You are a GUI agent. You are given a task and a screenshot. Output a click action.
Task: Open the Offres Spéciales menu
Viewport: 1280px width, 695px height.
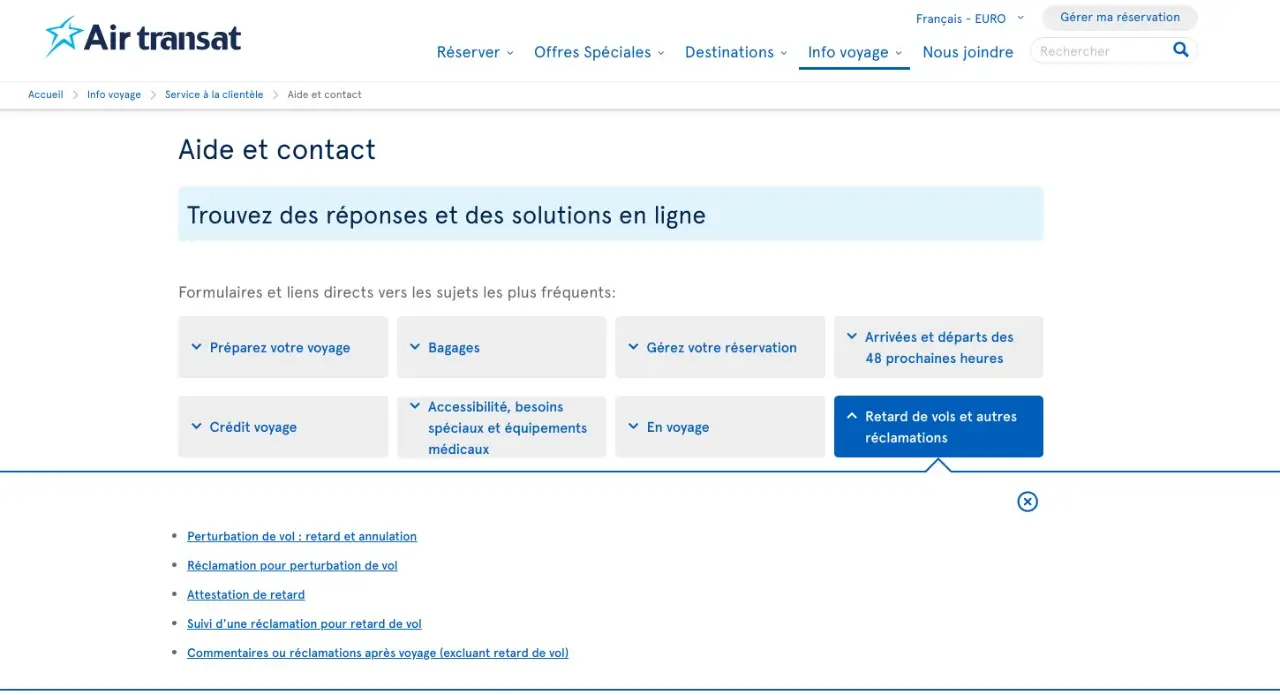coord(599,52)
